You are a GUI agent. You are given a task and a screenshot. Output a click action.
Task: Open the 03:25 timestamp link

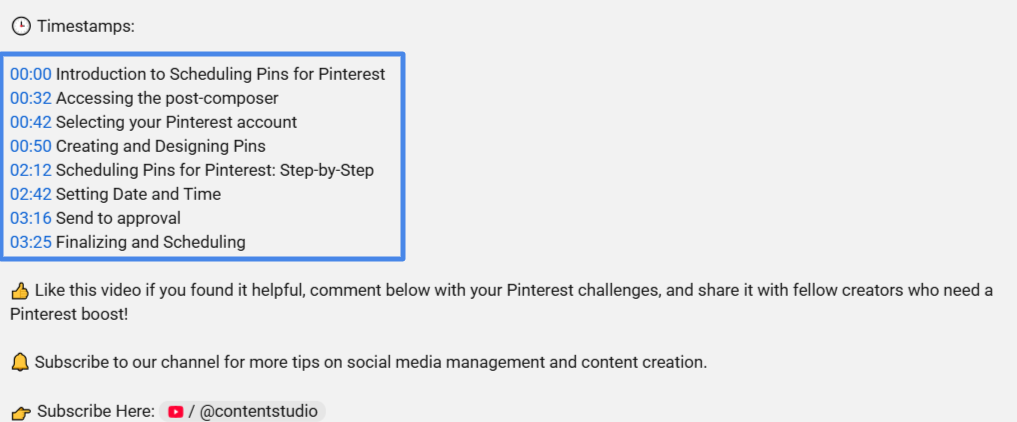point(30,242)
